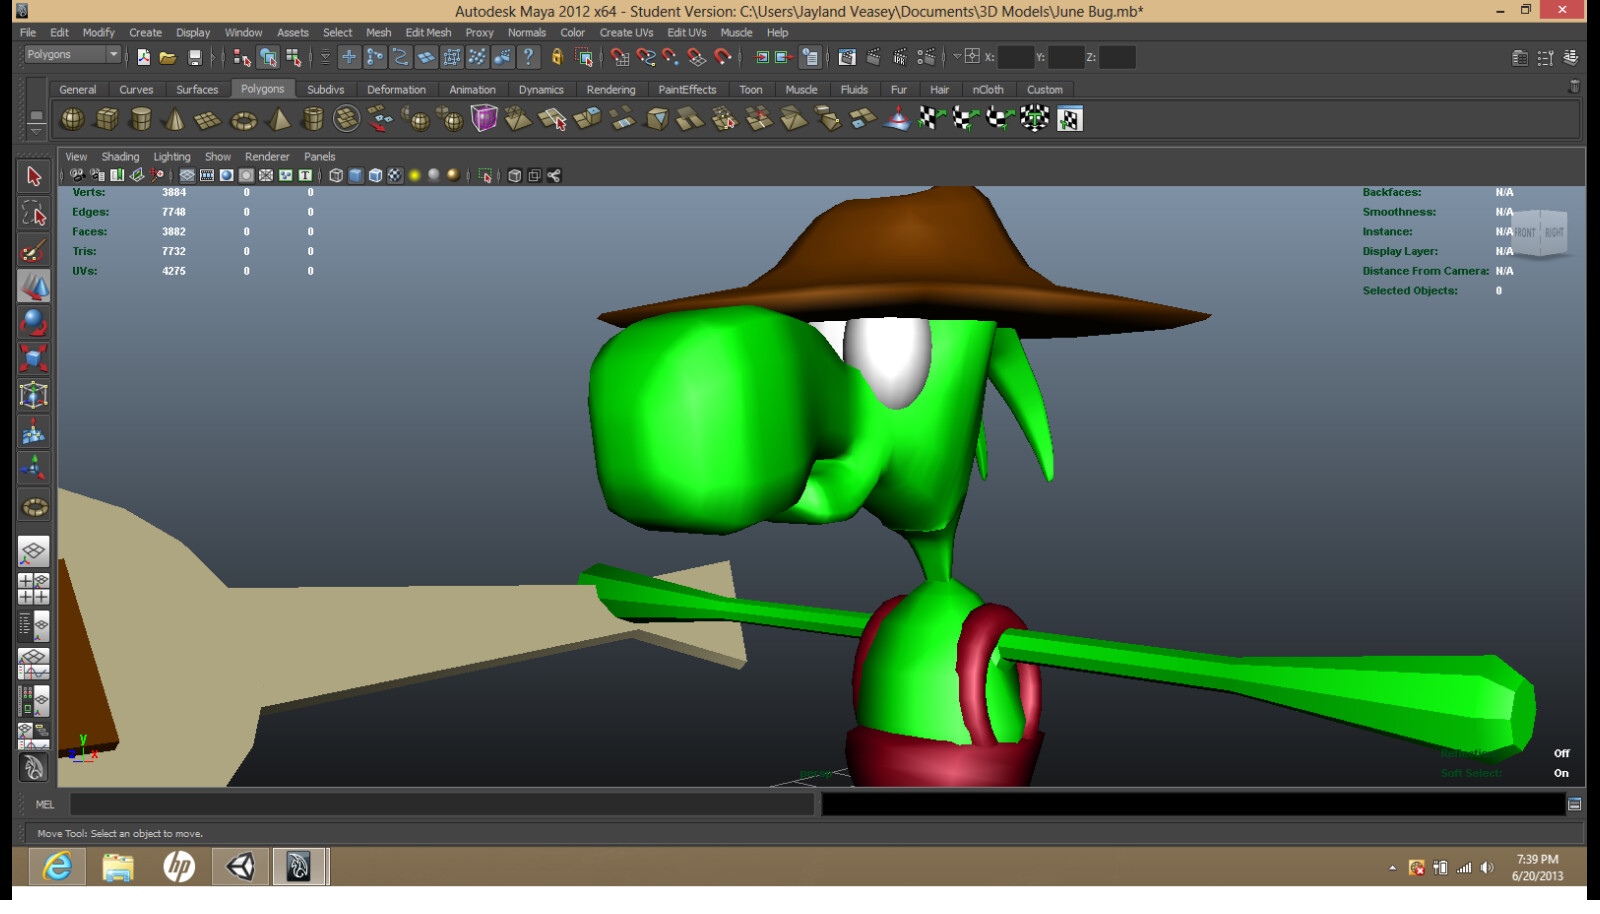Open Internet Explorer from the taskbar
Screen dimensions: 1600x914
[x=57, y=866]
